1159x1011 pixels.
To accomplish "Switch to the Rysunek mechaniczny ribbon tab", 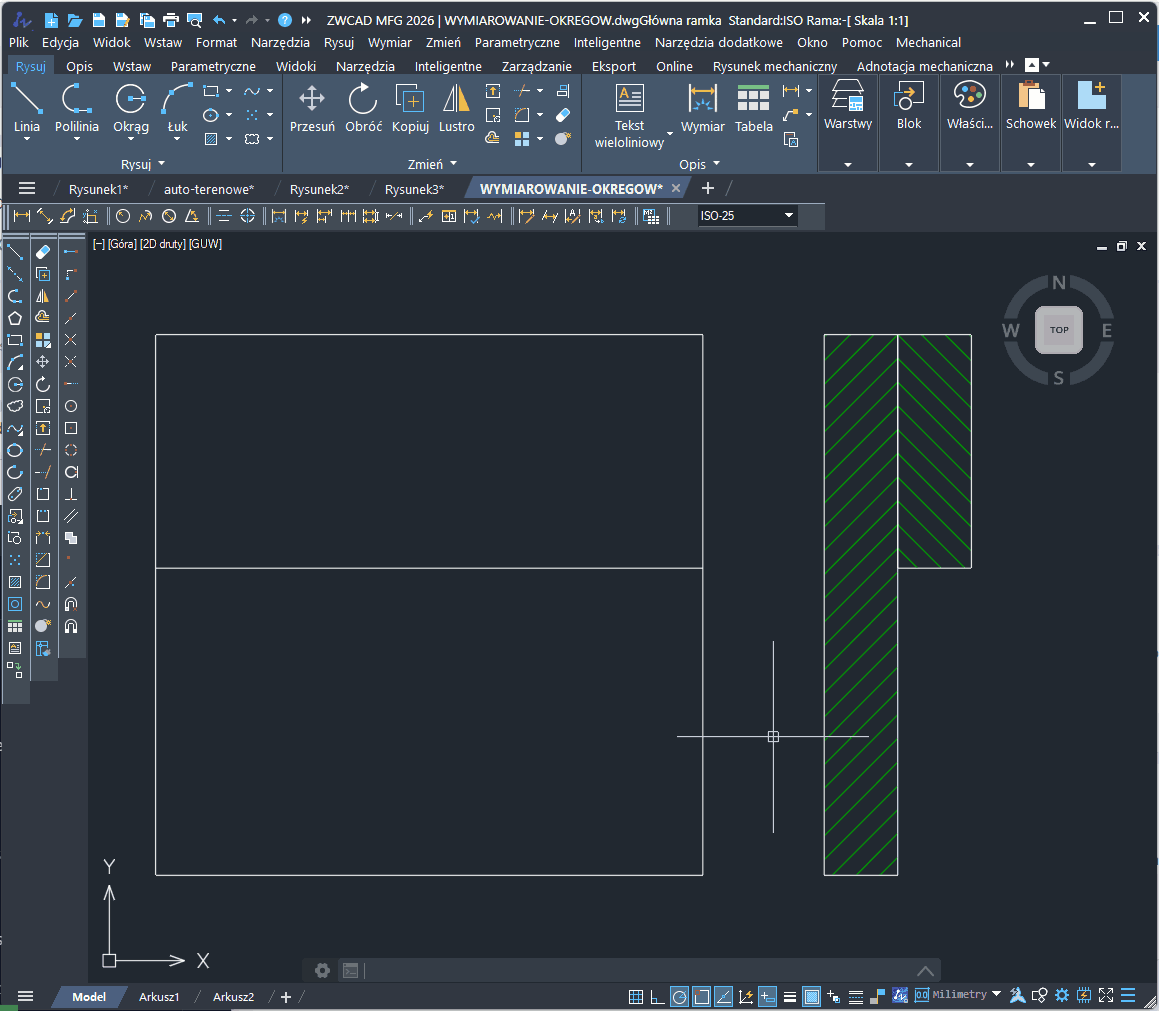I will [x=775, y=67].
